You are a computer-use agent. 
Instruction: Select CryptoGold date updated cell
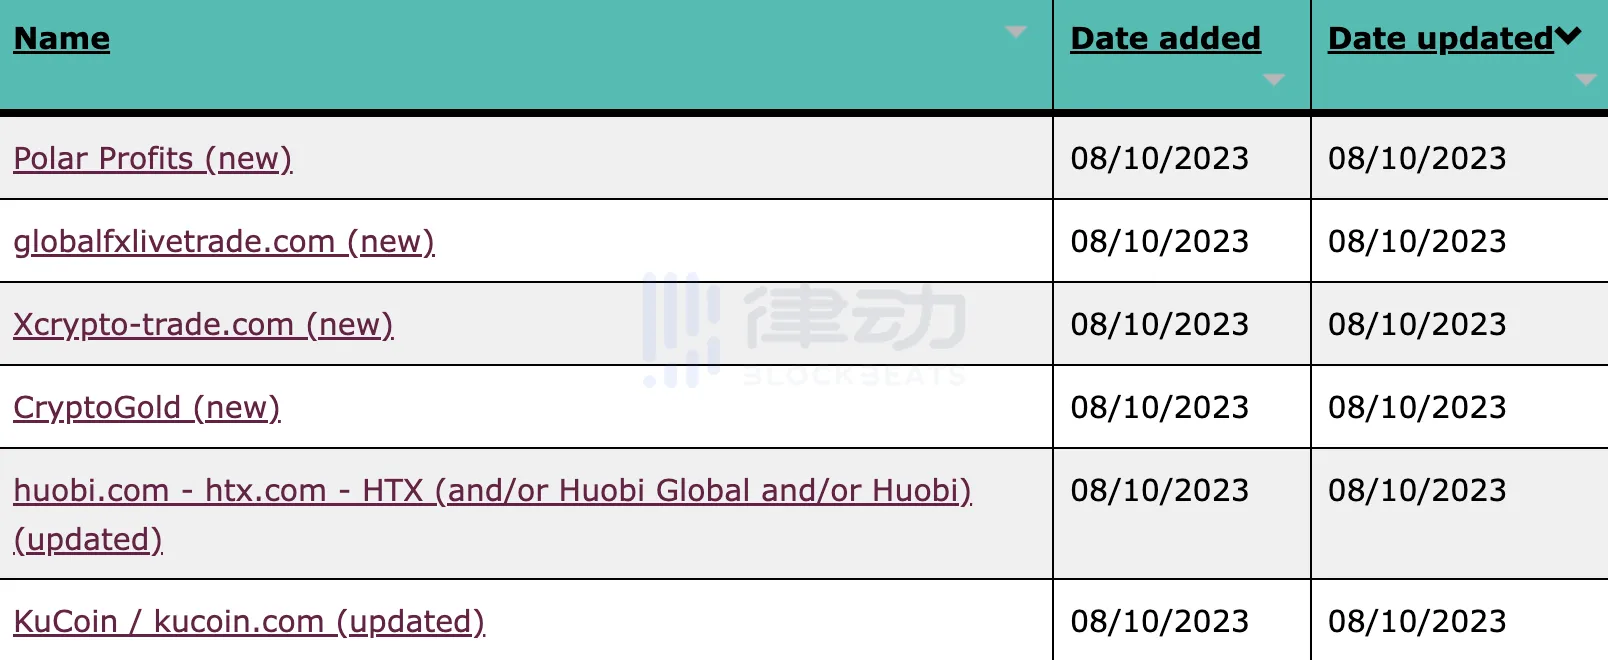click(1460, 407)
